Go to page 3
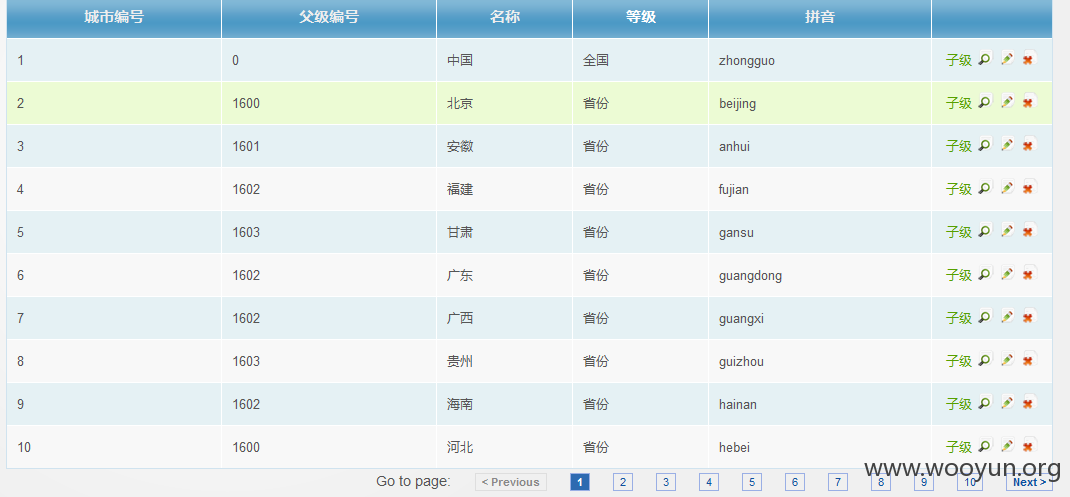Viewport: 1070px width, 497px height. [x=665, y=482]
